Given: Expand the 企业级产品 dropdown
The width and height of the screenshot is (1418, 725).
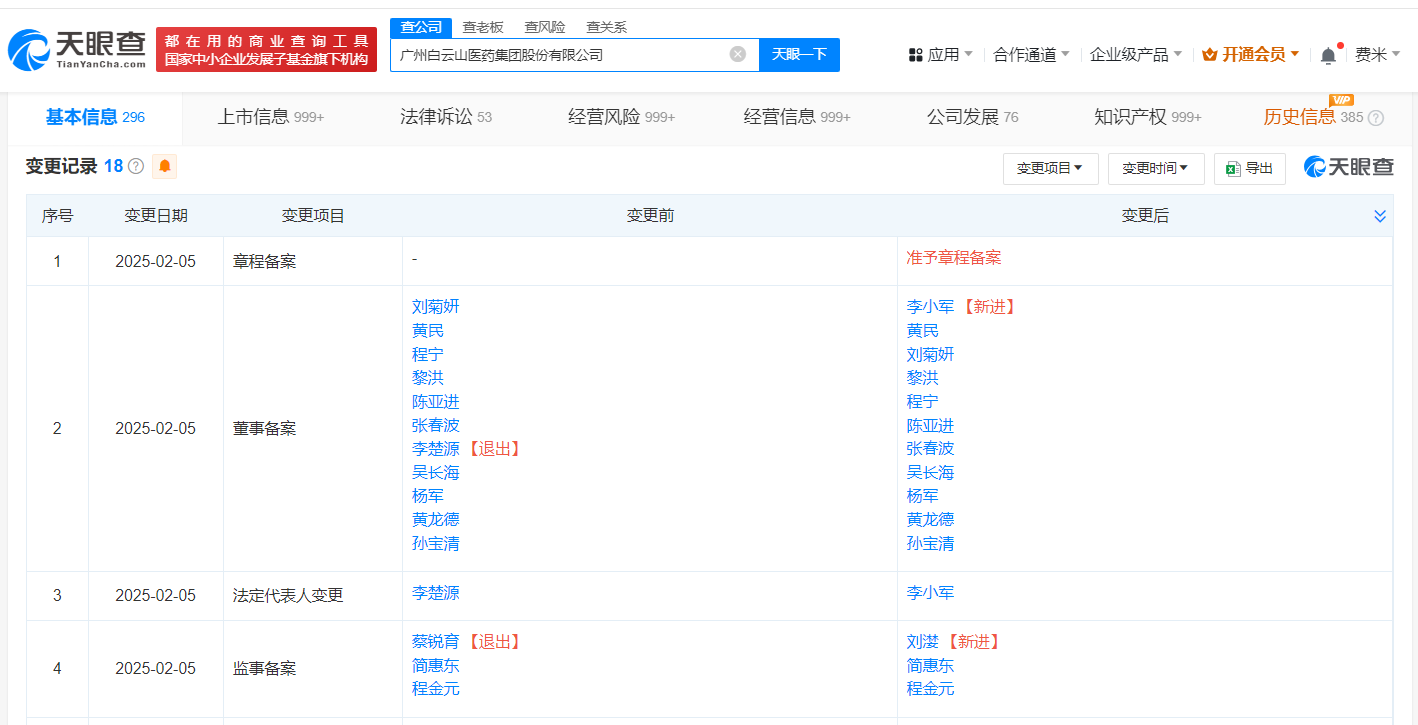Looking at the screenshot, I should (x=1135, y=55).
